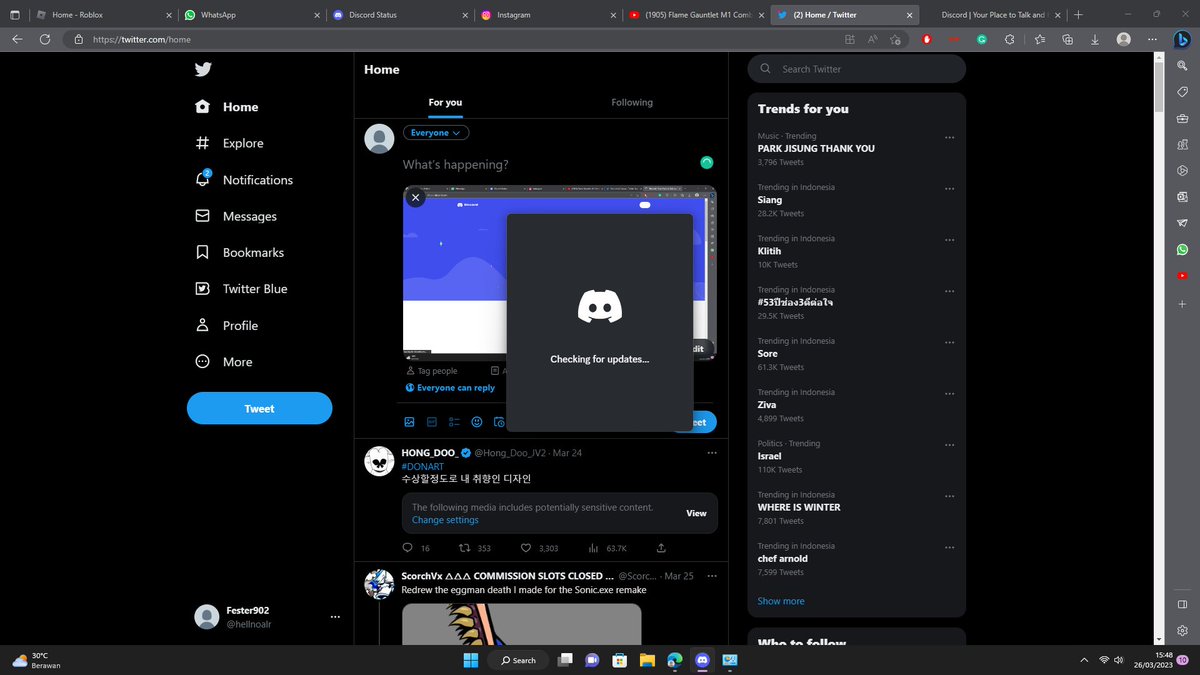The width and height of the screenshot is (1200, 675).
Task: Click the blue Tweet button in sidebar
Action: coord(259,408)
